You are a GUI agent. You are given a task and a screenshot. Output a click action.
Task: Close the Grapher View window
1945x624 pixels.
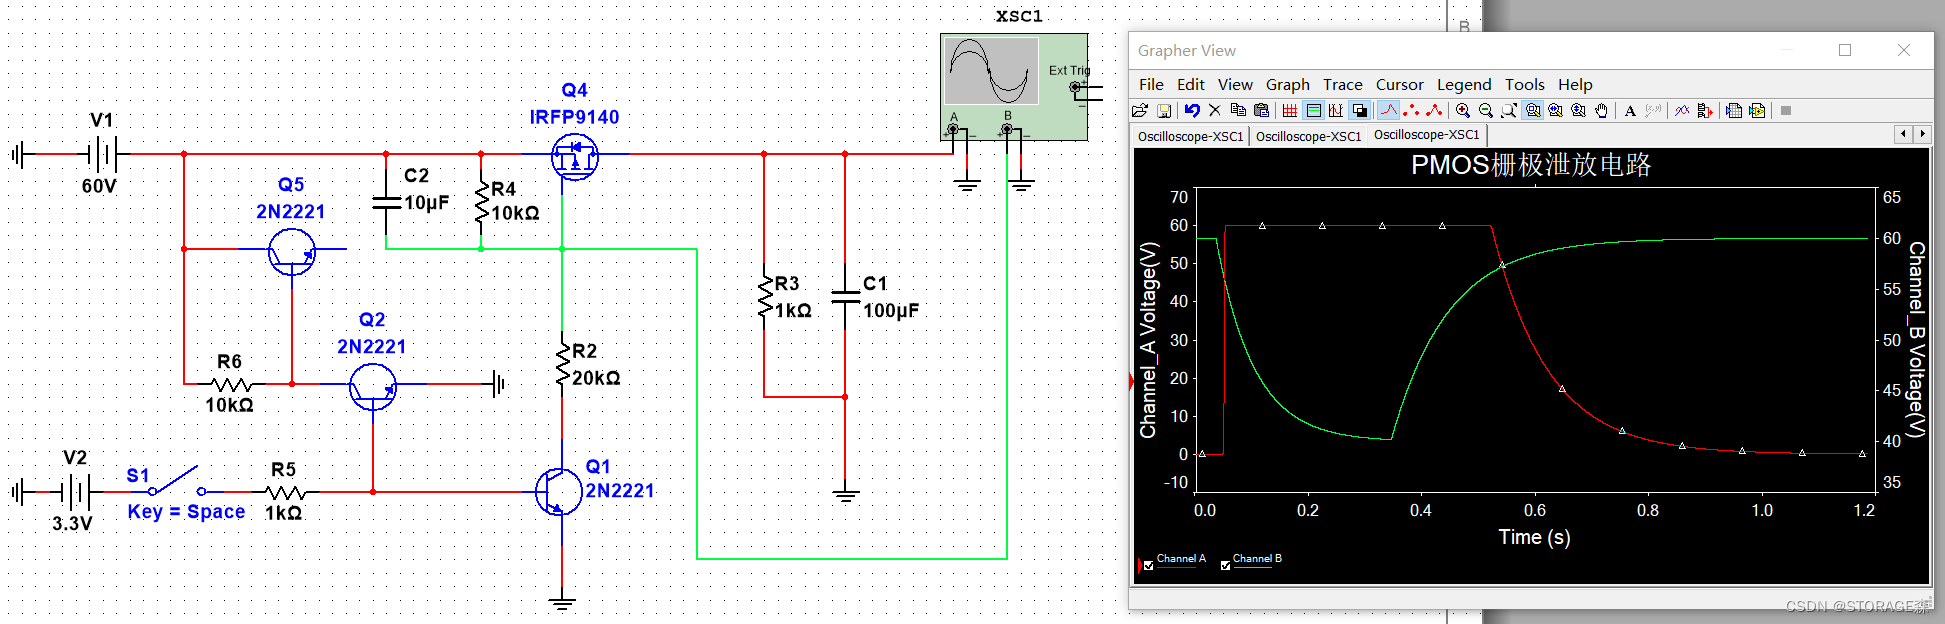[x=1904, y=50]
